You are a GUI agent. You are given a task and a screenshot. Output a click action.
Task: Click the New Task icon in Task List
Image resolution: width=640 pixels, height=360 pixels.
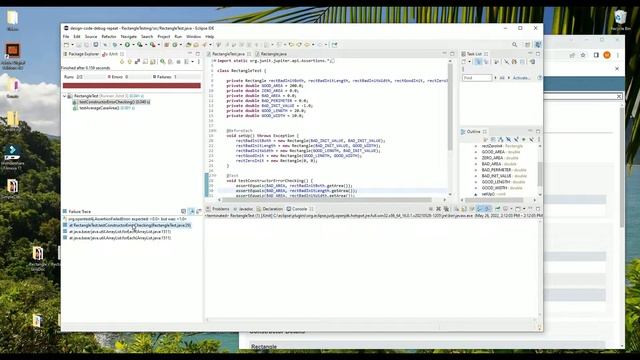[x=464, y=62]
